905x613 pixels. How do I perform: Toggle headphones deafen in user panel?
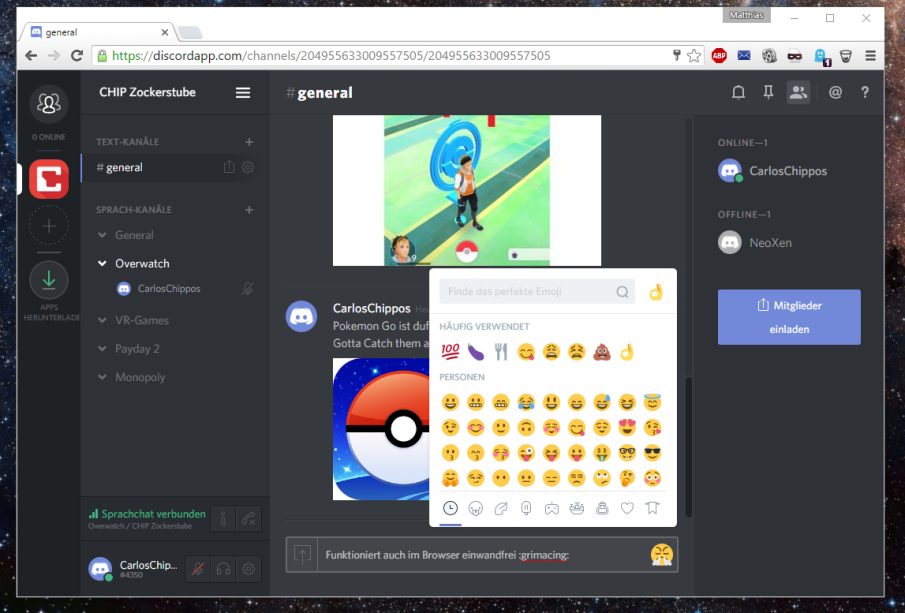(x=223, y=569)
